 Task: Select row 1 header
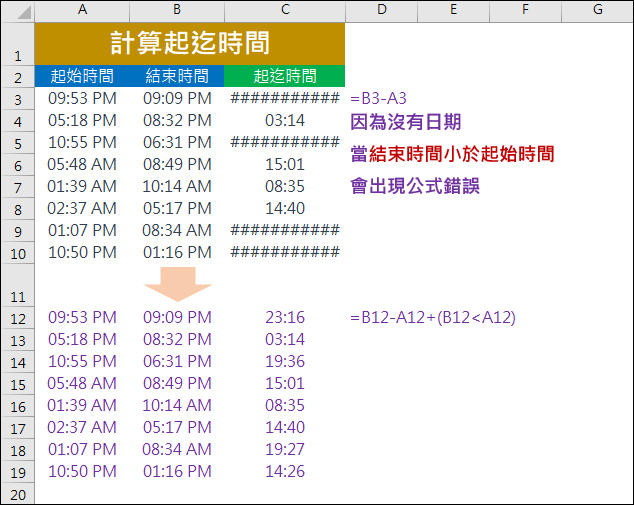coord(18,44)
